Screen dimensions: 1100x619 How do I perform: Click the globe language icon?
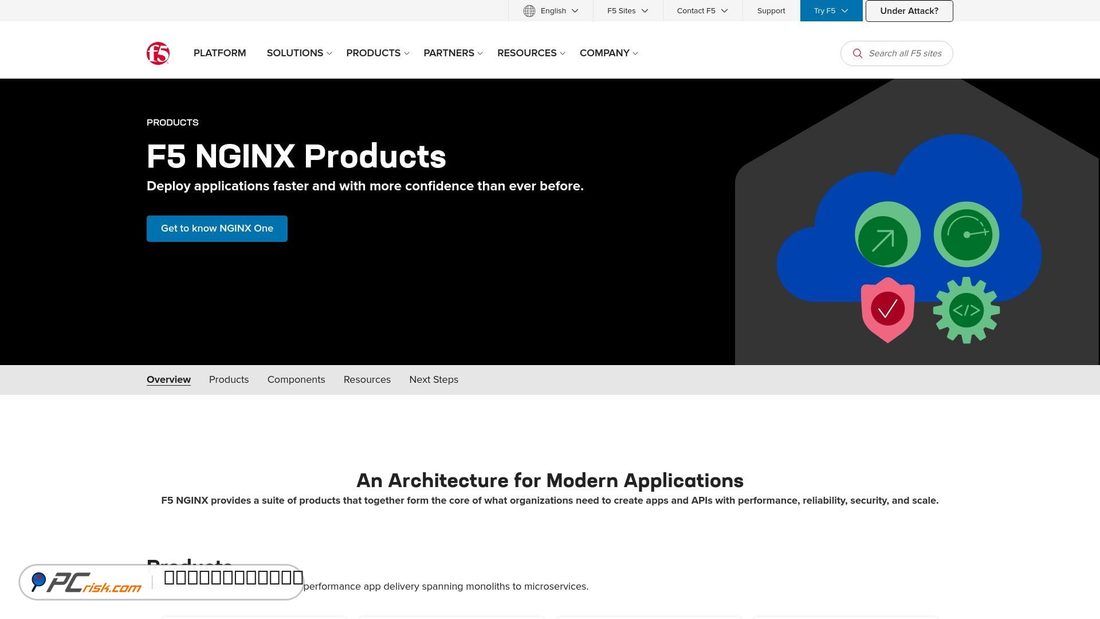click(x=529, y=11)
